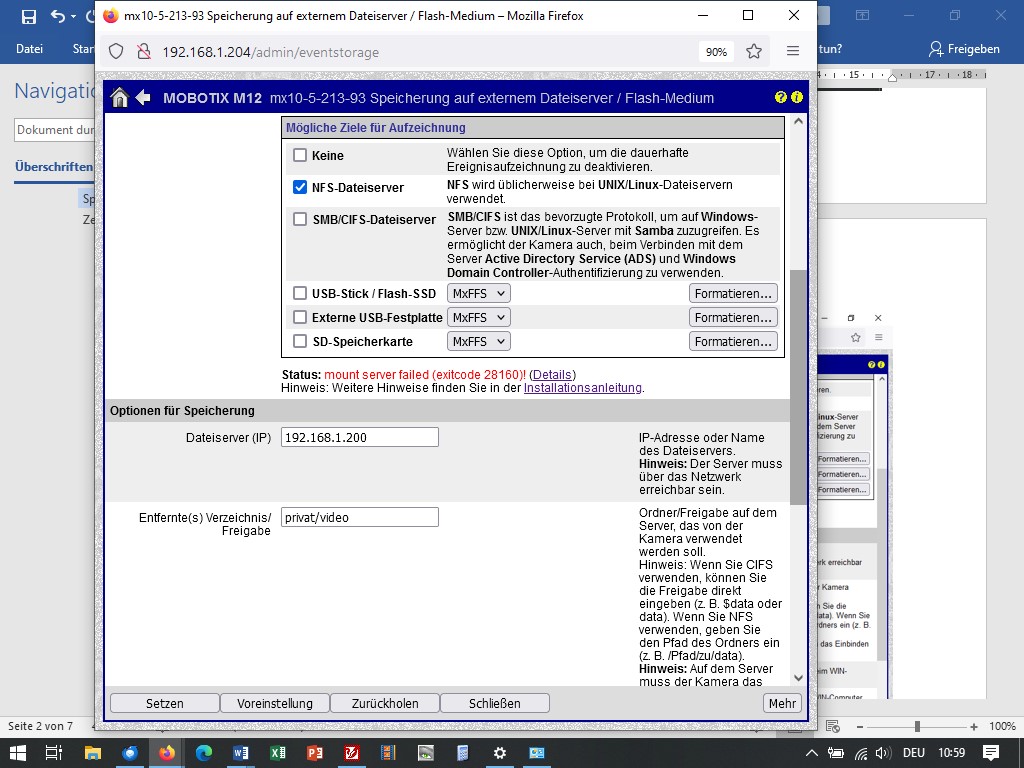
Task: Enable the USB-Stick / Flash-SSD checkbox
Action: point(300,293)
